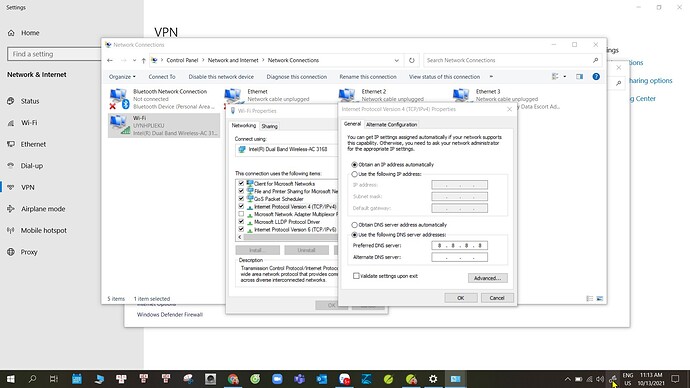Image resolution: width=690 pixels, height=388 pixels.
Task: Open Wi-Fi page in Settings sidebar
Action: coord(29,123)
